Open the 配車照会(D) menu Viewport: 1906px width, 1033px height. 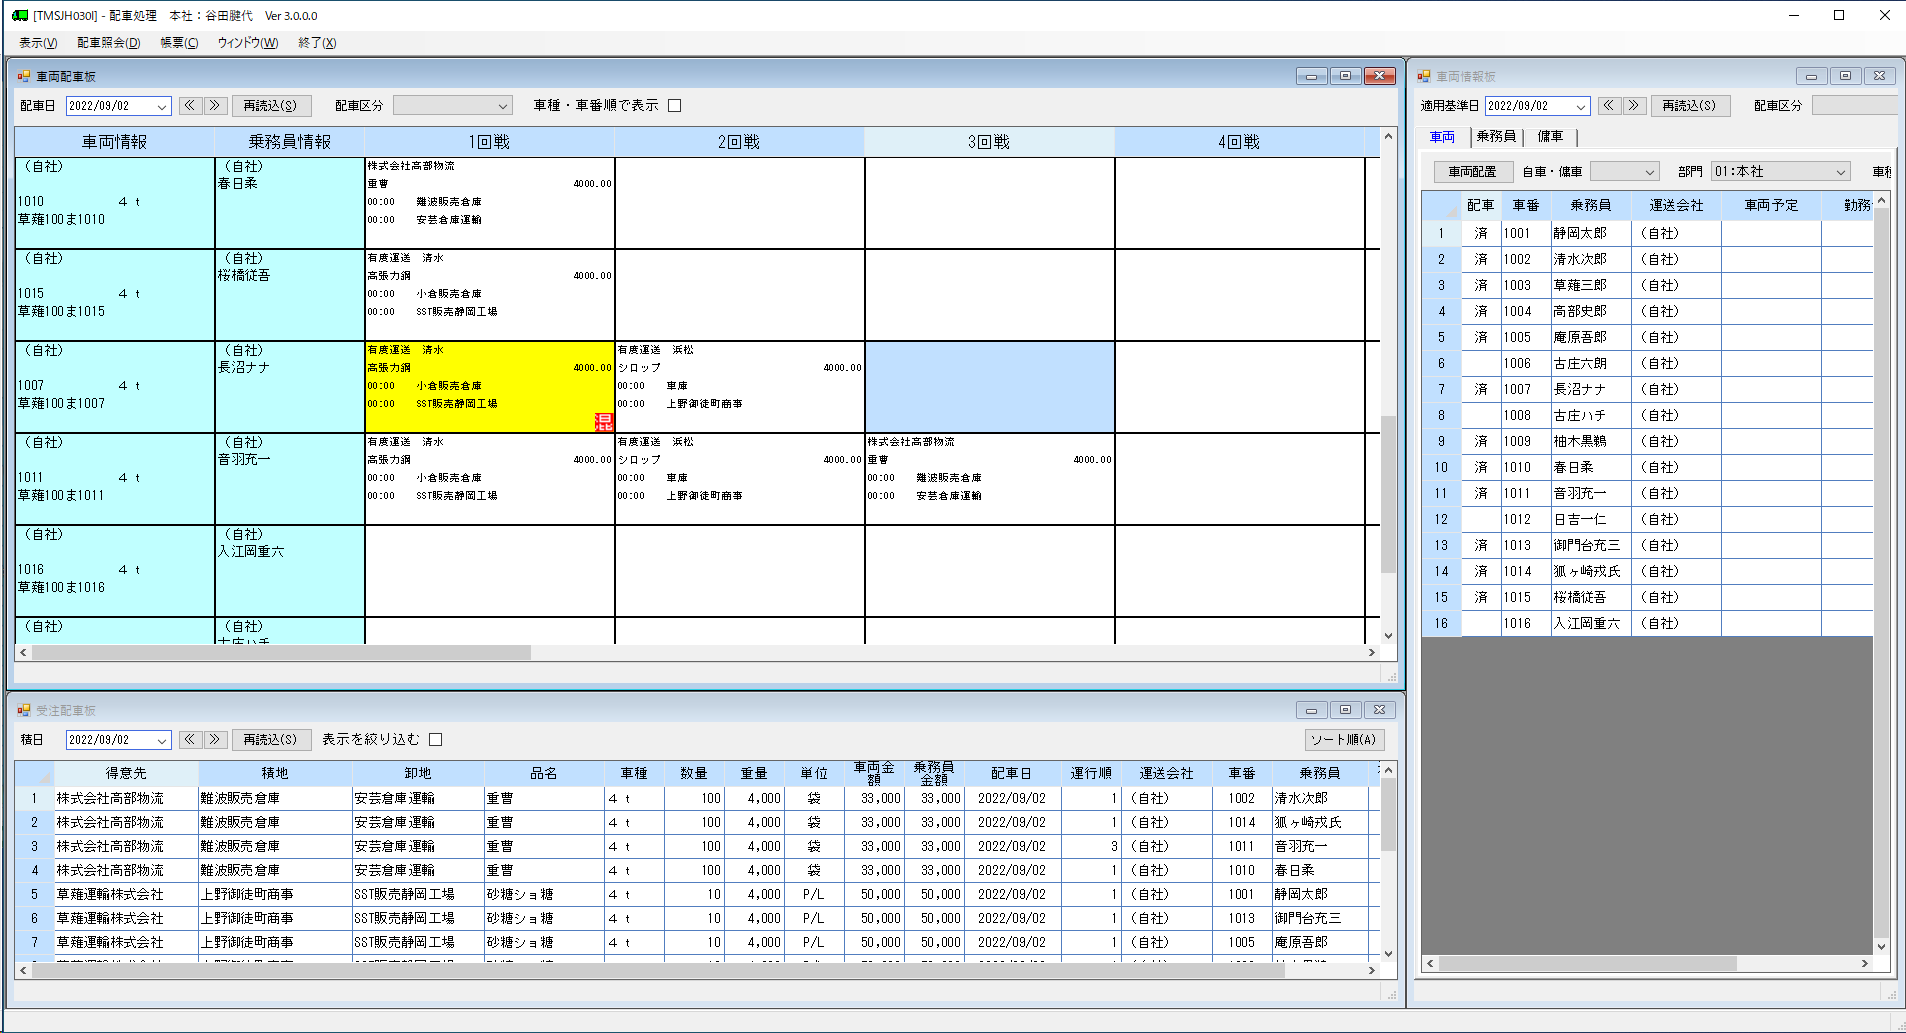(x=108, y=43)
